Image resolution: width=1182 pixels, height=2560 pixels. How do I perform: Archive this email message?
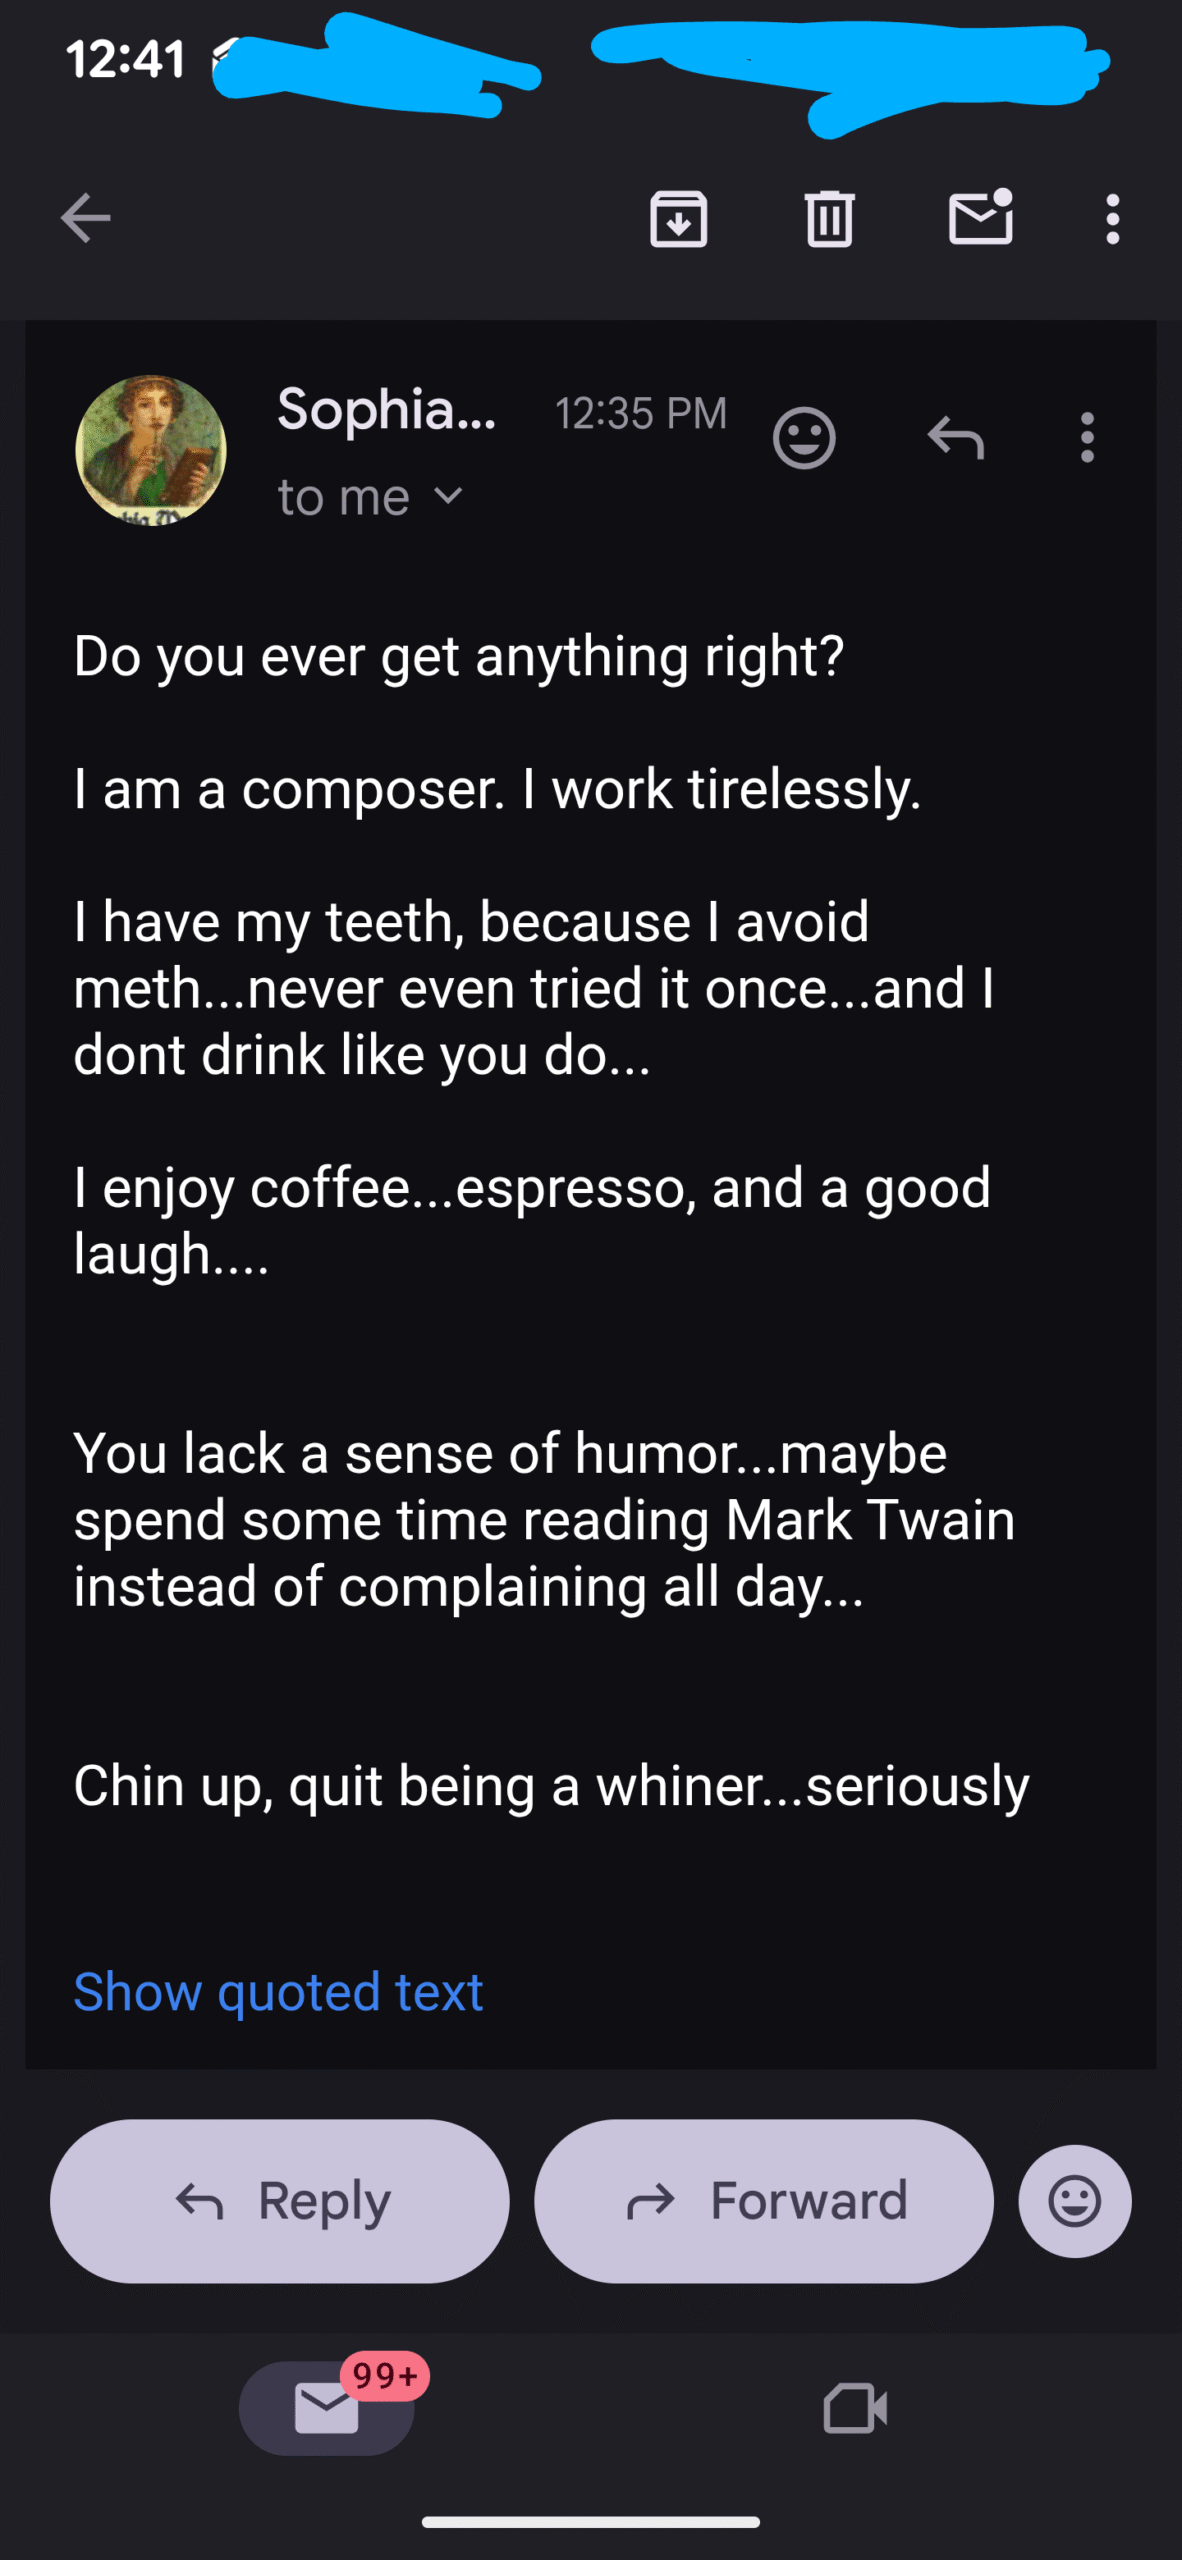point(679,218)
